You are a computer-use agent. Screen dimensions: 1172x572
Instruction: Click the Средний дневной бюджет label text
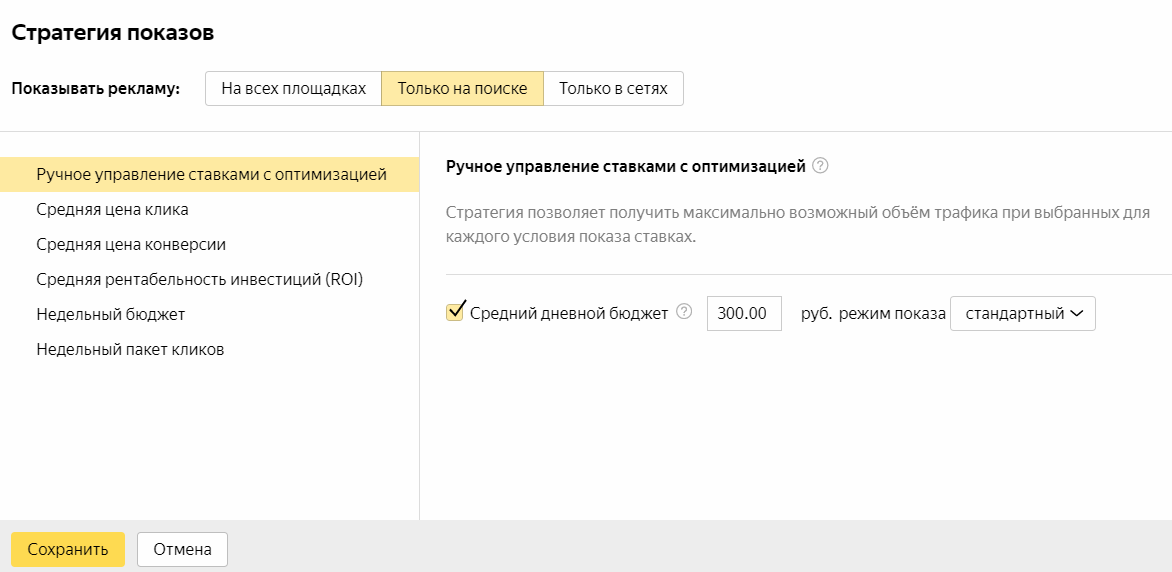569,313
